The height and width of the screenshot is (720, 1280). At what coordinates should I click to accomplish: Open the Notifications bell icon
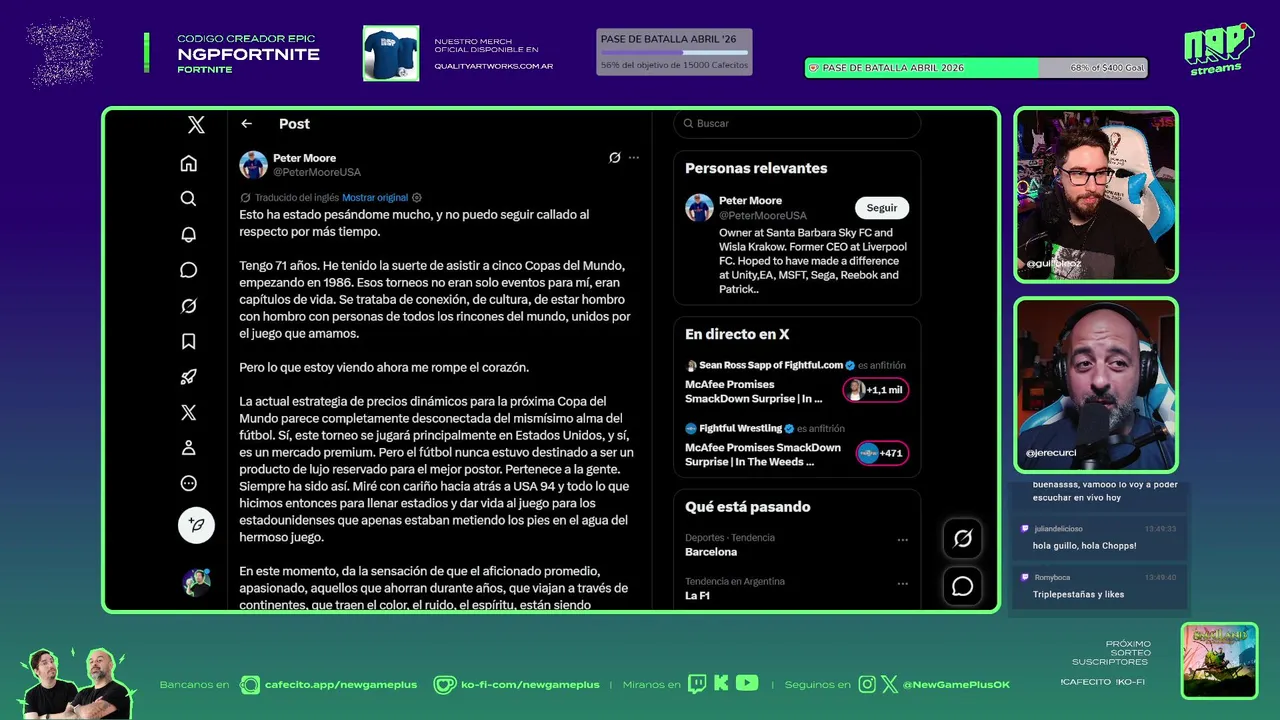pos(188,234)
